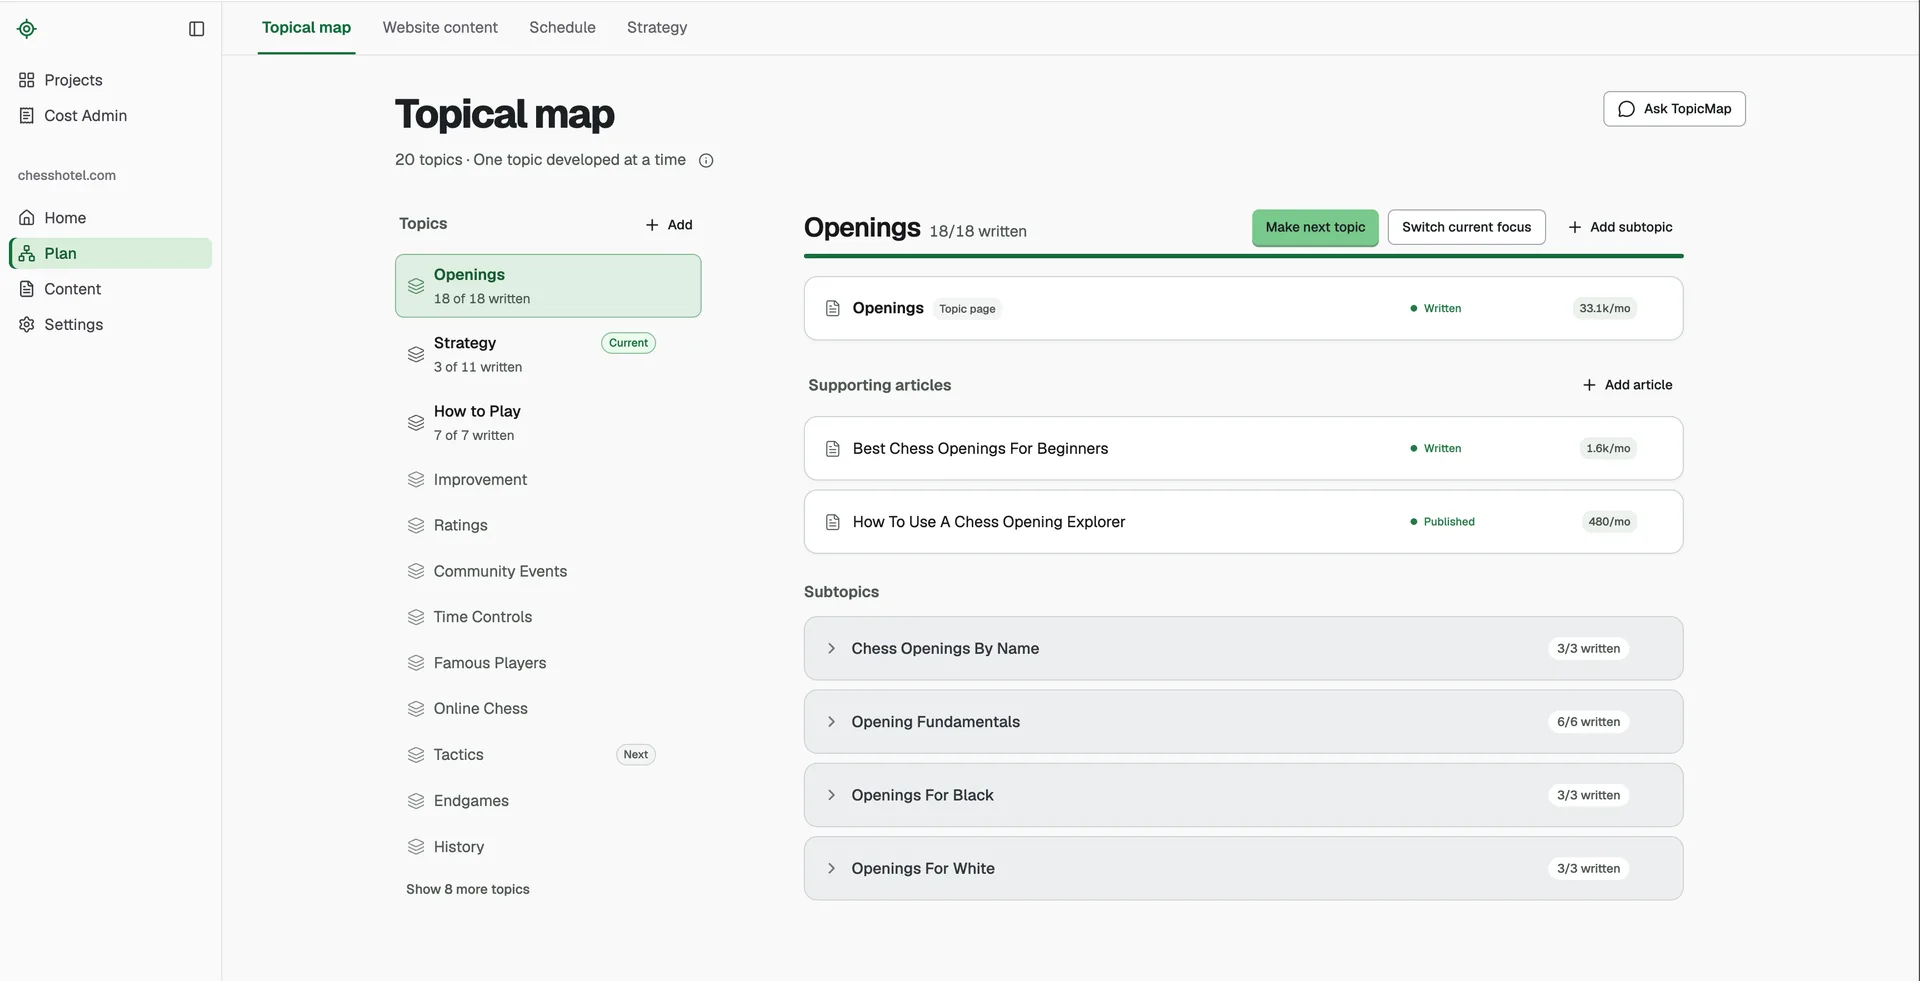Click layers icon next to Tactics
This screenshot has width=1920, height=981.
click(416, 755)
